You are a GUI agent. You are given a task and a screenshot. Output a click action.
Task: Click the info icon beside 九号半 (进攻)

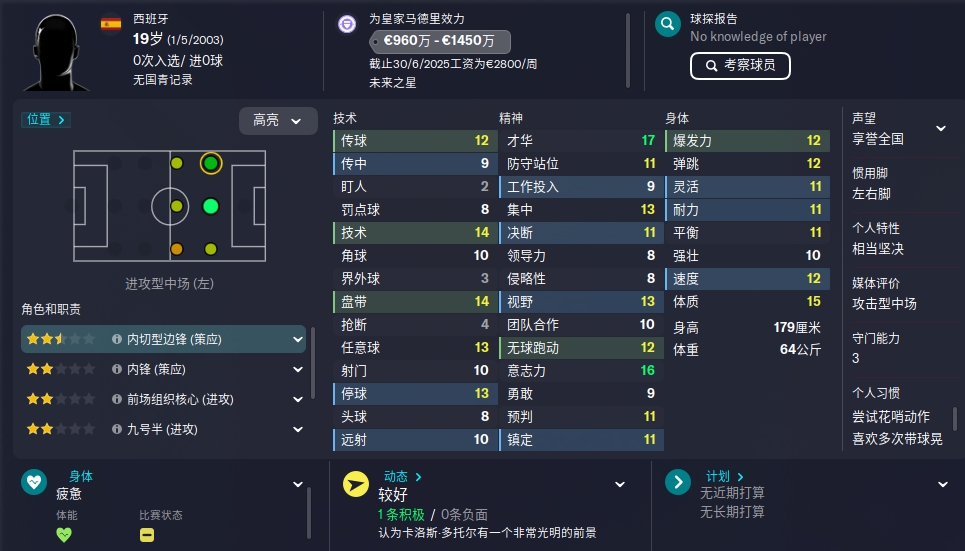tap(117, 429)
